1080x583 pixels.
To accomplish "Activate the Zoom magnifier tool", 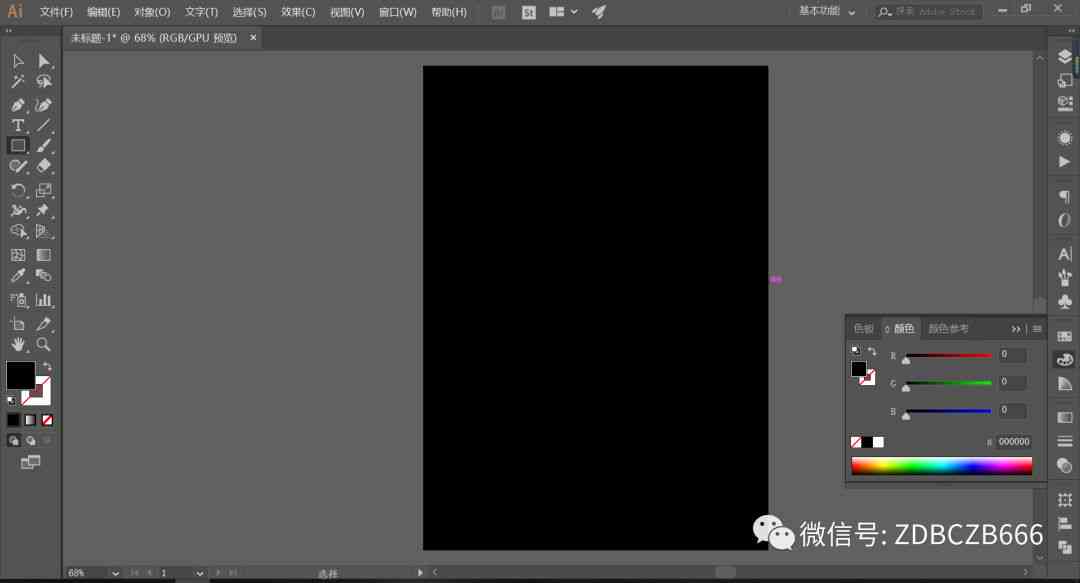I will point(43,344).
